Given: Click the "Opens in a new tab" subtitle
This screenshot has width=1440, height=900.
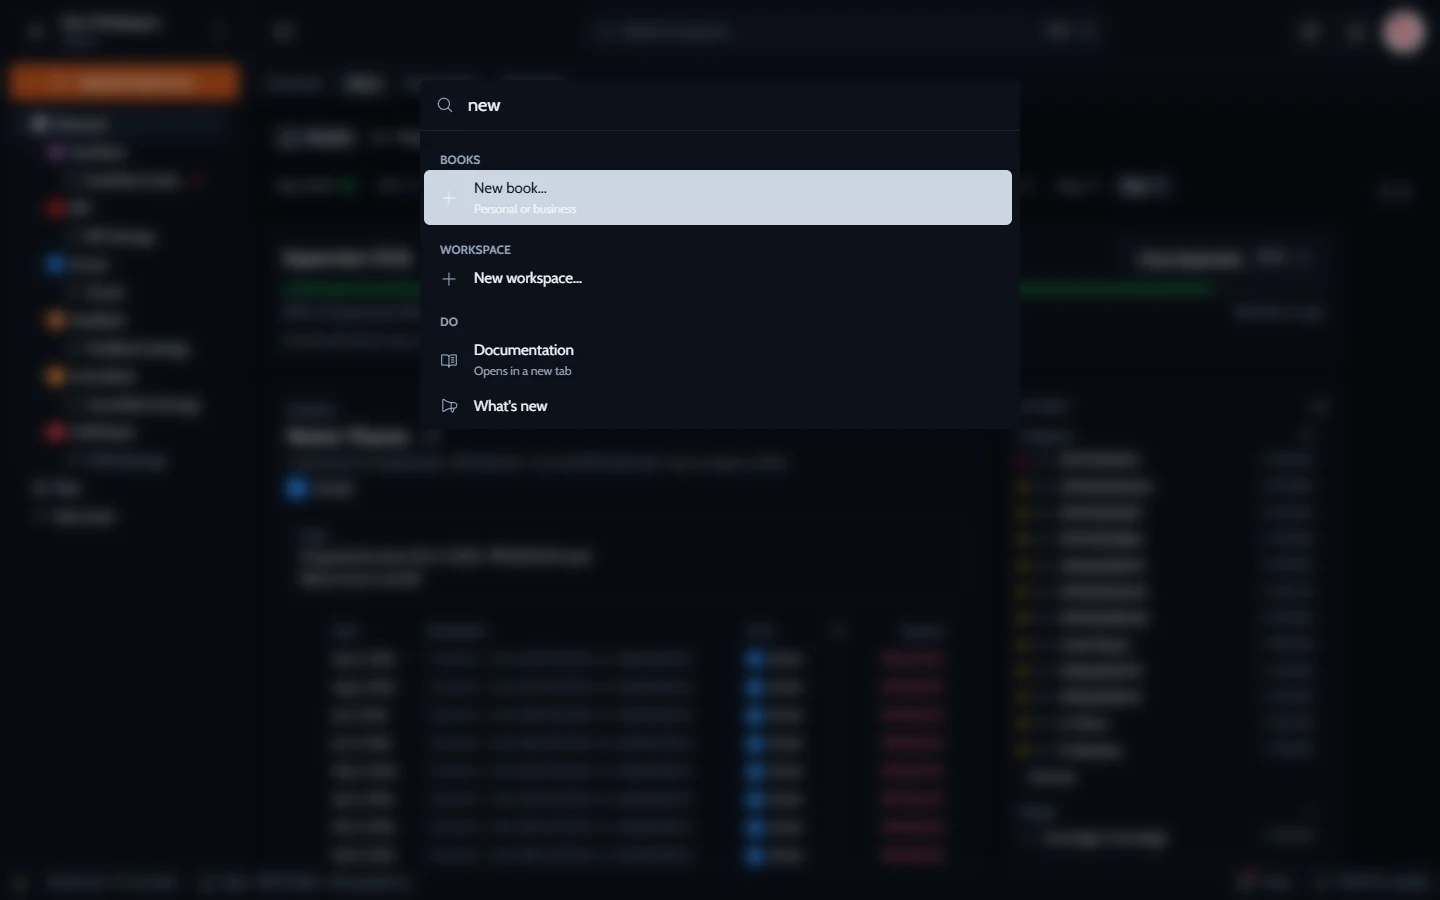Looking at the screenshot, I should [x=523, y=371].
